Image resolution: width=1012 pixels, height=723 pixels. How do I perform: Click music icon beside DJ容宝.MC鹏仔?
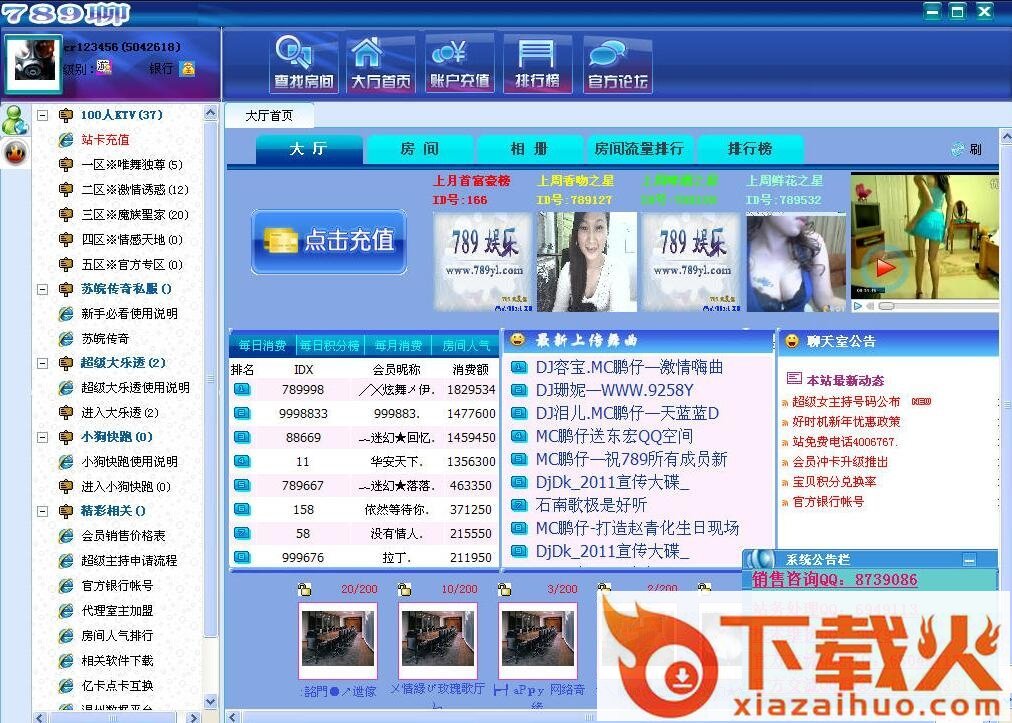[519, 367]
